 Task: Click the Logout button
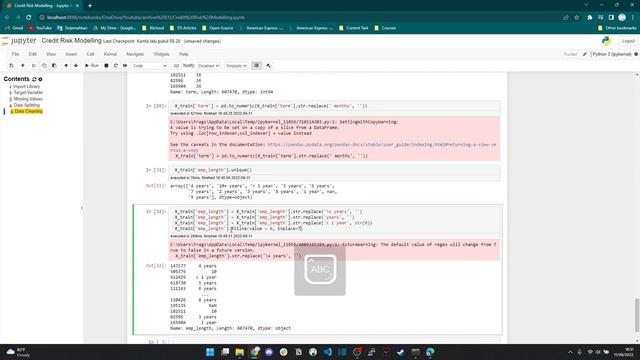pos(628,41)
